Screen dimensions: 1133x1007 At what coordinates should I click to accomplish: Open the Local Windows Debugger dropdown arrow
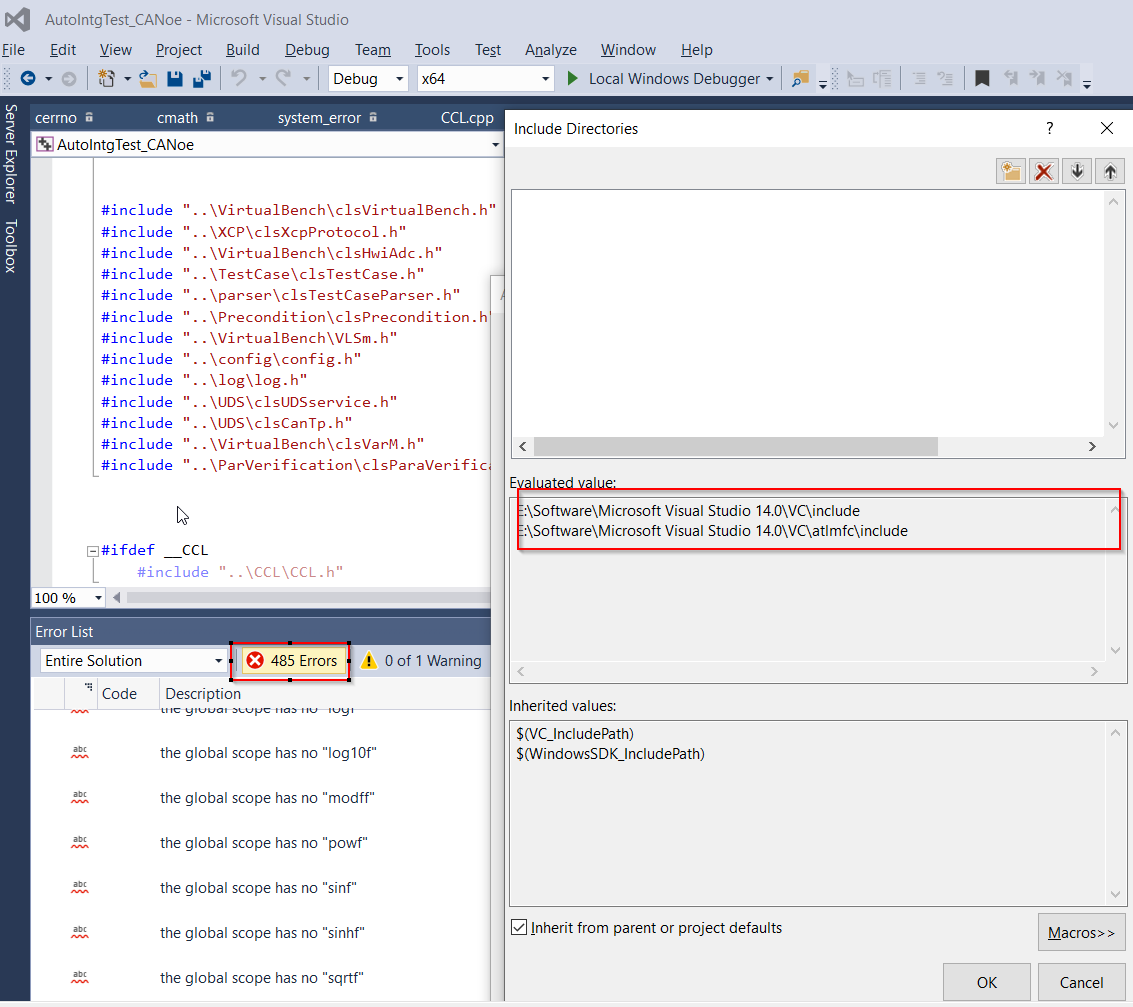[770, 79]
